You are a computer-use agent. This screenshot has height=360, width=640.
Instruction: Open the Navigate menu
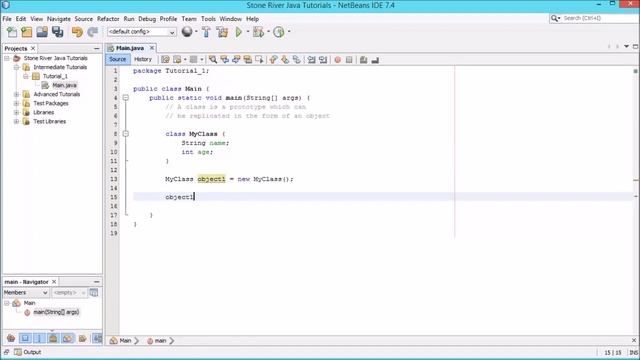59,19
